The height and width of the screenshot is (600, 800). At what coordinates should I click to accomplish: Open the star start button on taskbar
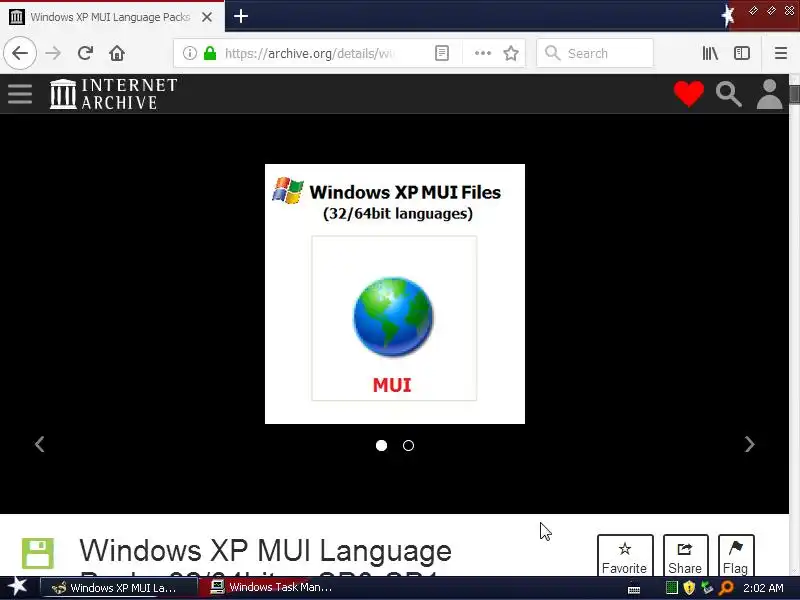coord(17,587)
